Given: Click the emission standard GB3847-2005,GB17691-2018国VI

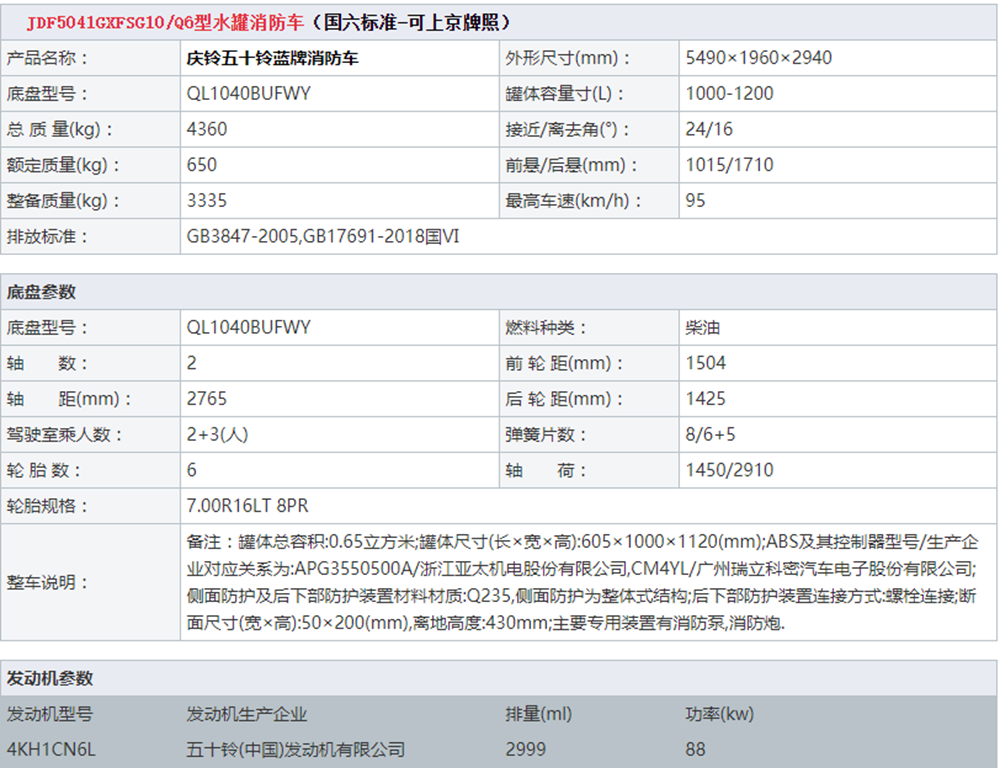Looking at the screenshot, I should click(x=323, y=237).
